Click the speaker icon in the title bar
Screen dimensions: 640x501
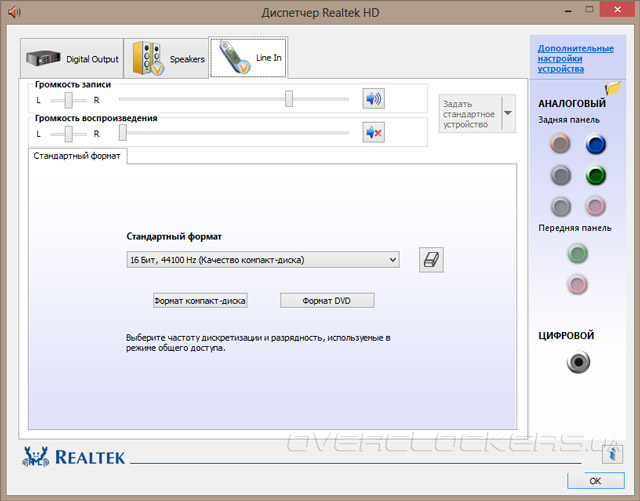pos(14,12)
